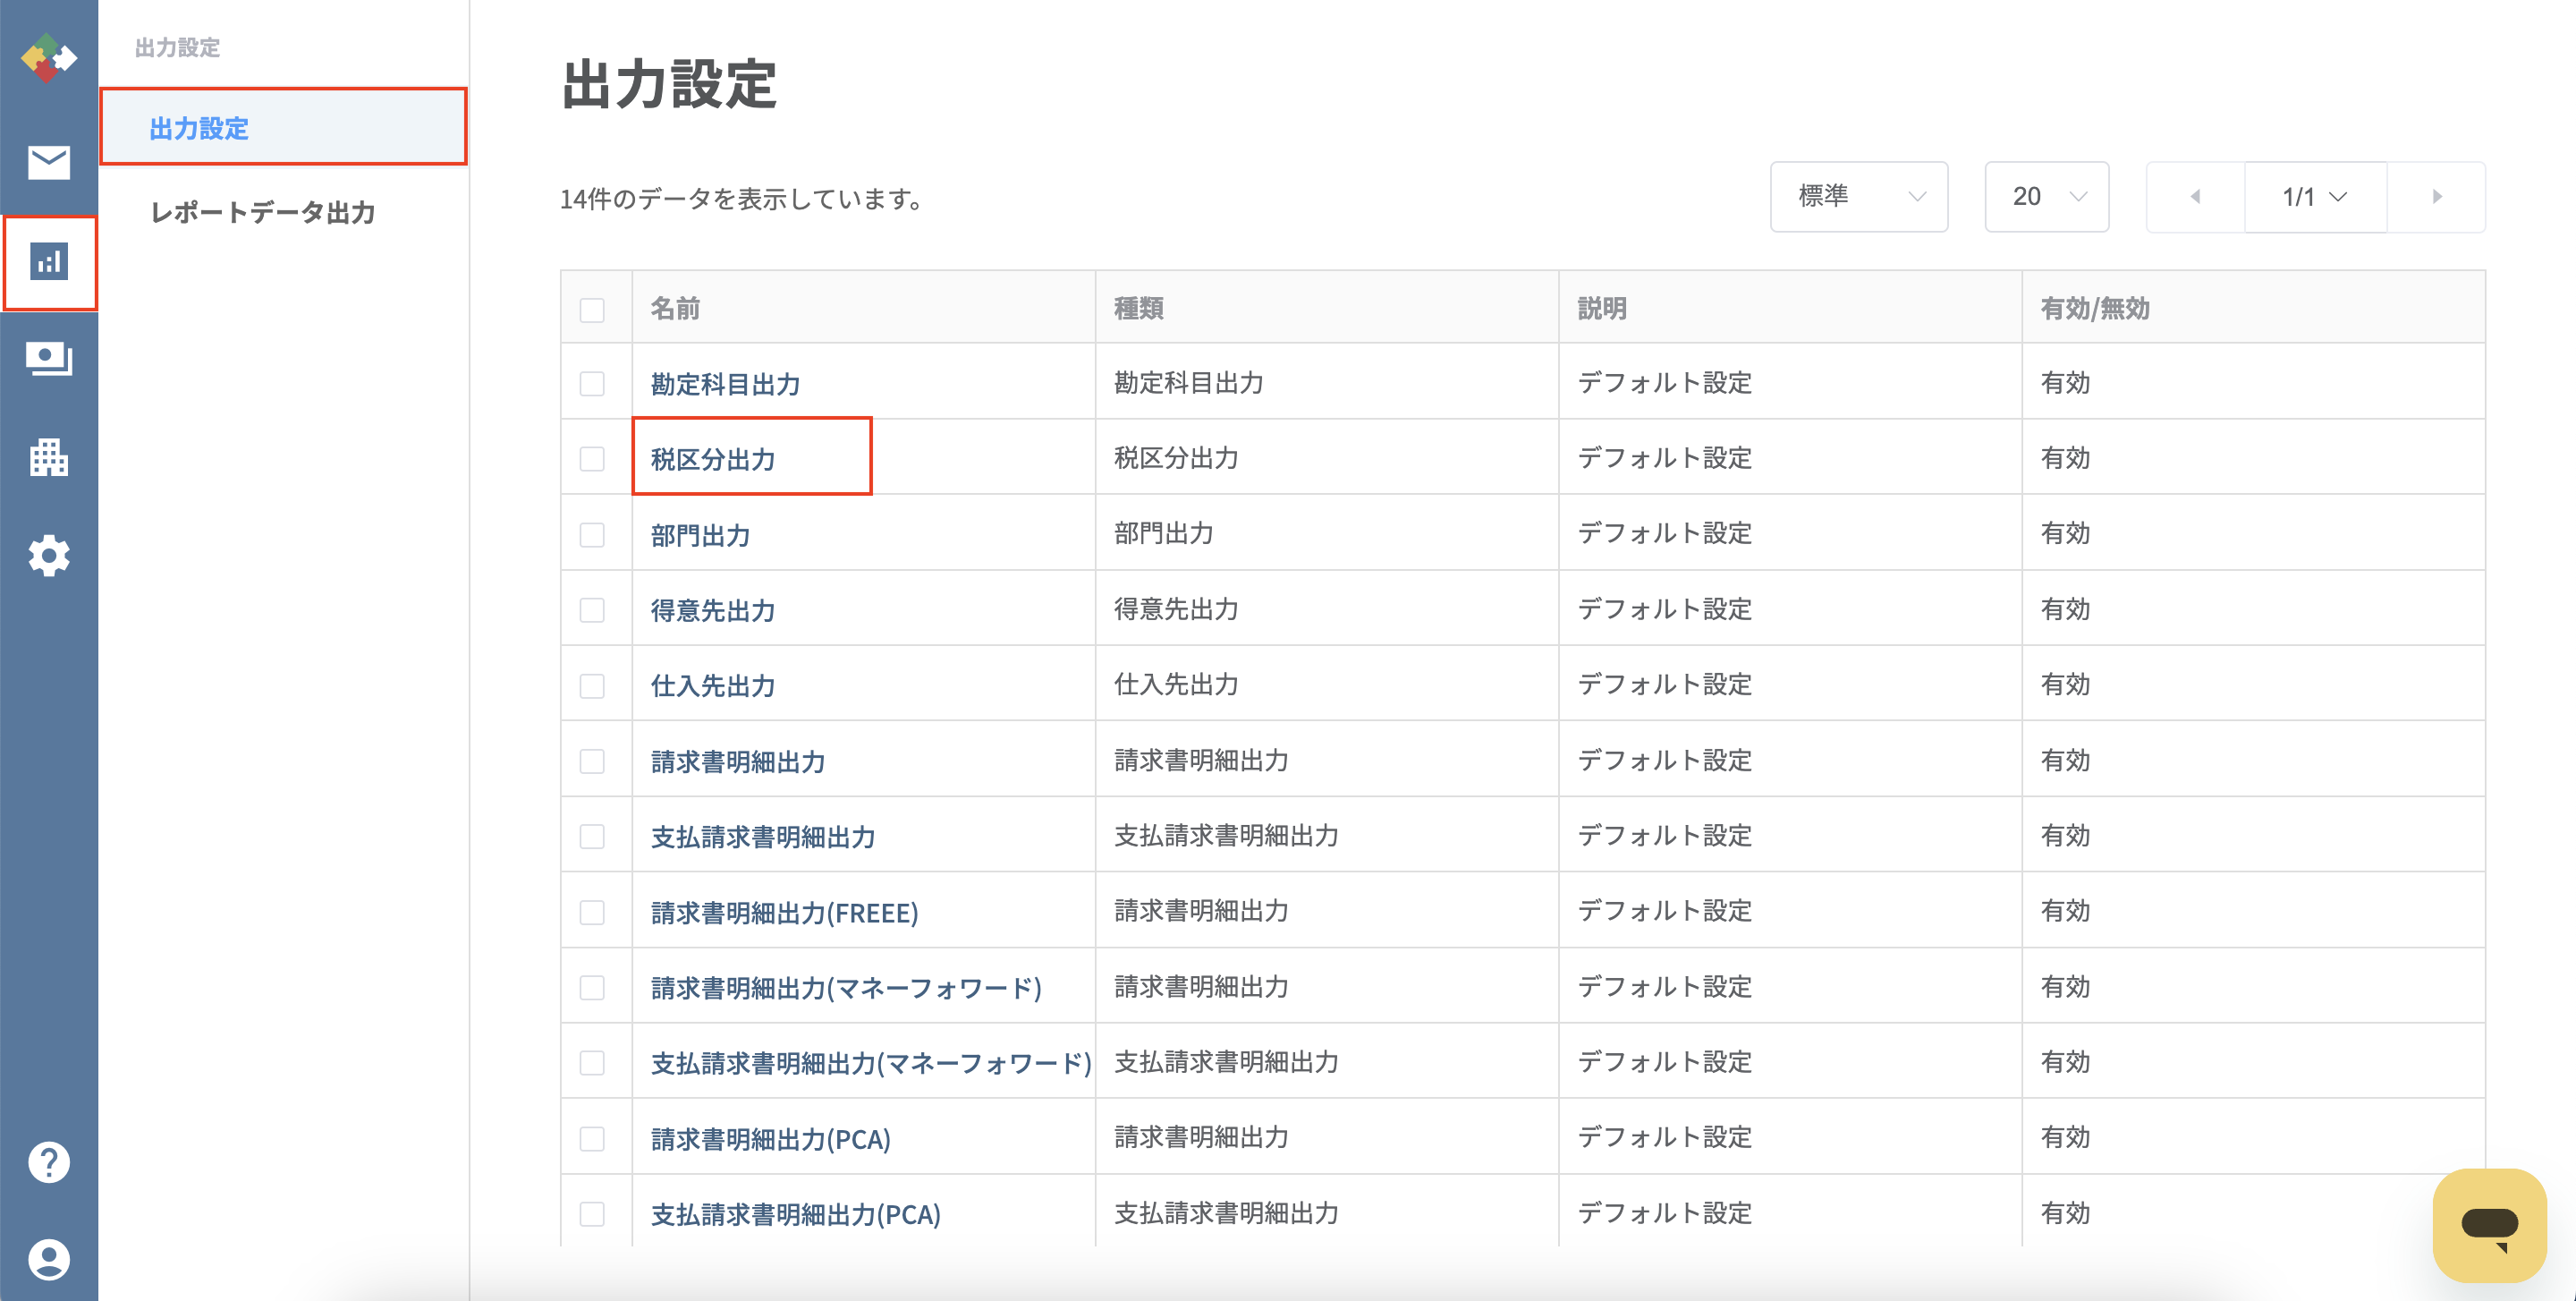2576x1301 pixels.
Task: Go to next page arrow
Action: point(2437,197)
